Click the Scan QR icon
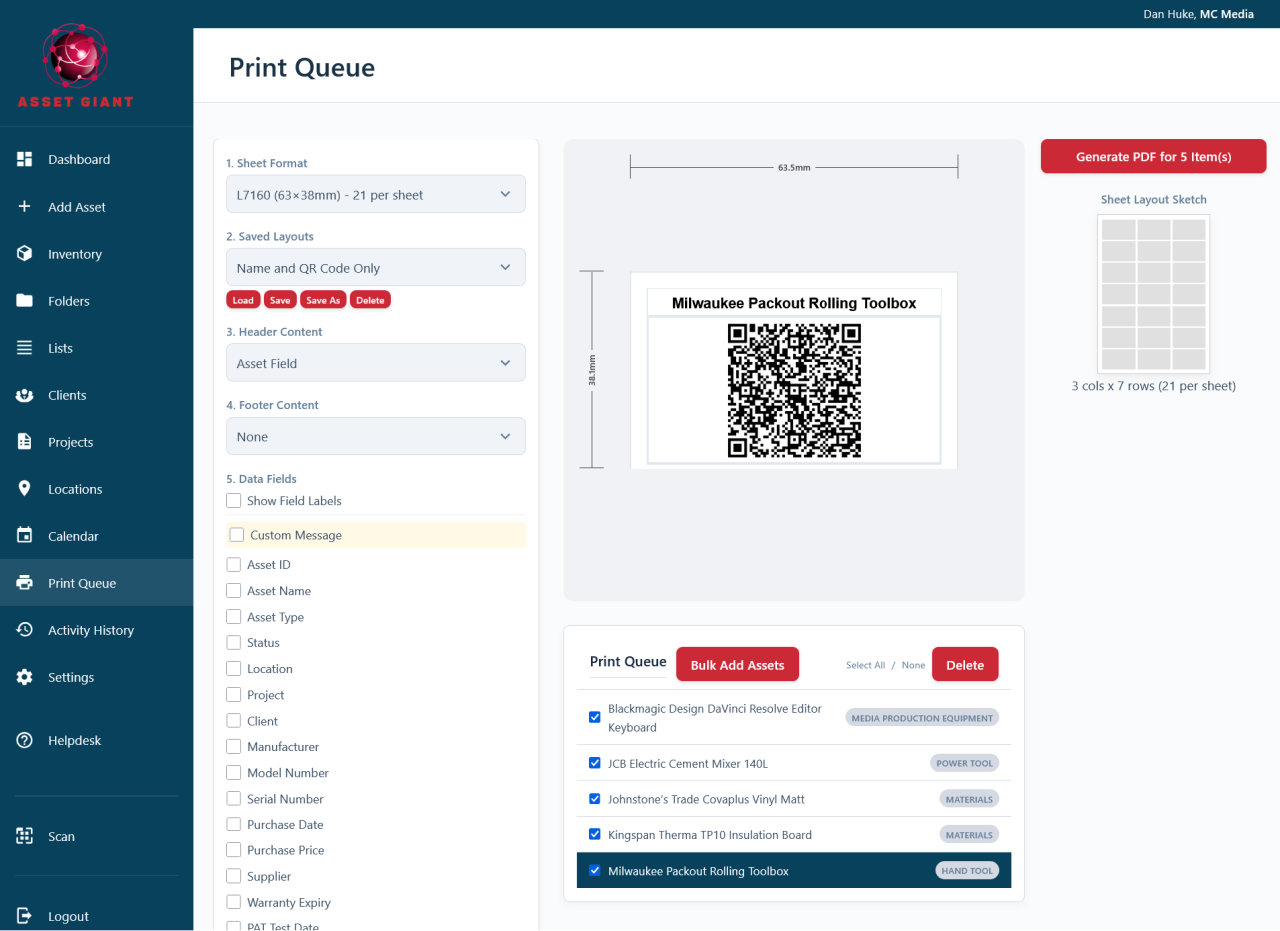The height and width of the screenshot is (931, 1280). pyautogui.click(x=25, y=836)
